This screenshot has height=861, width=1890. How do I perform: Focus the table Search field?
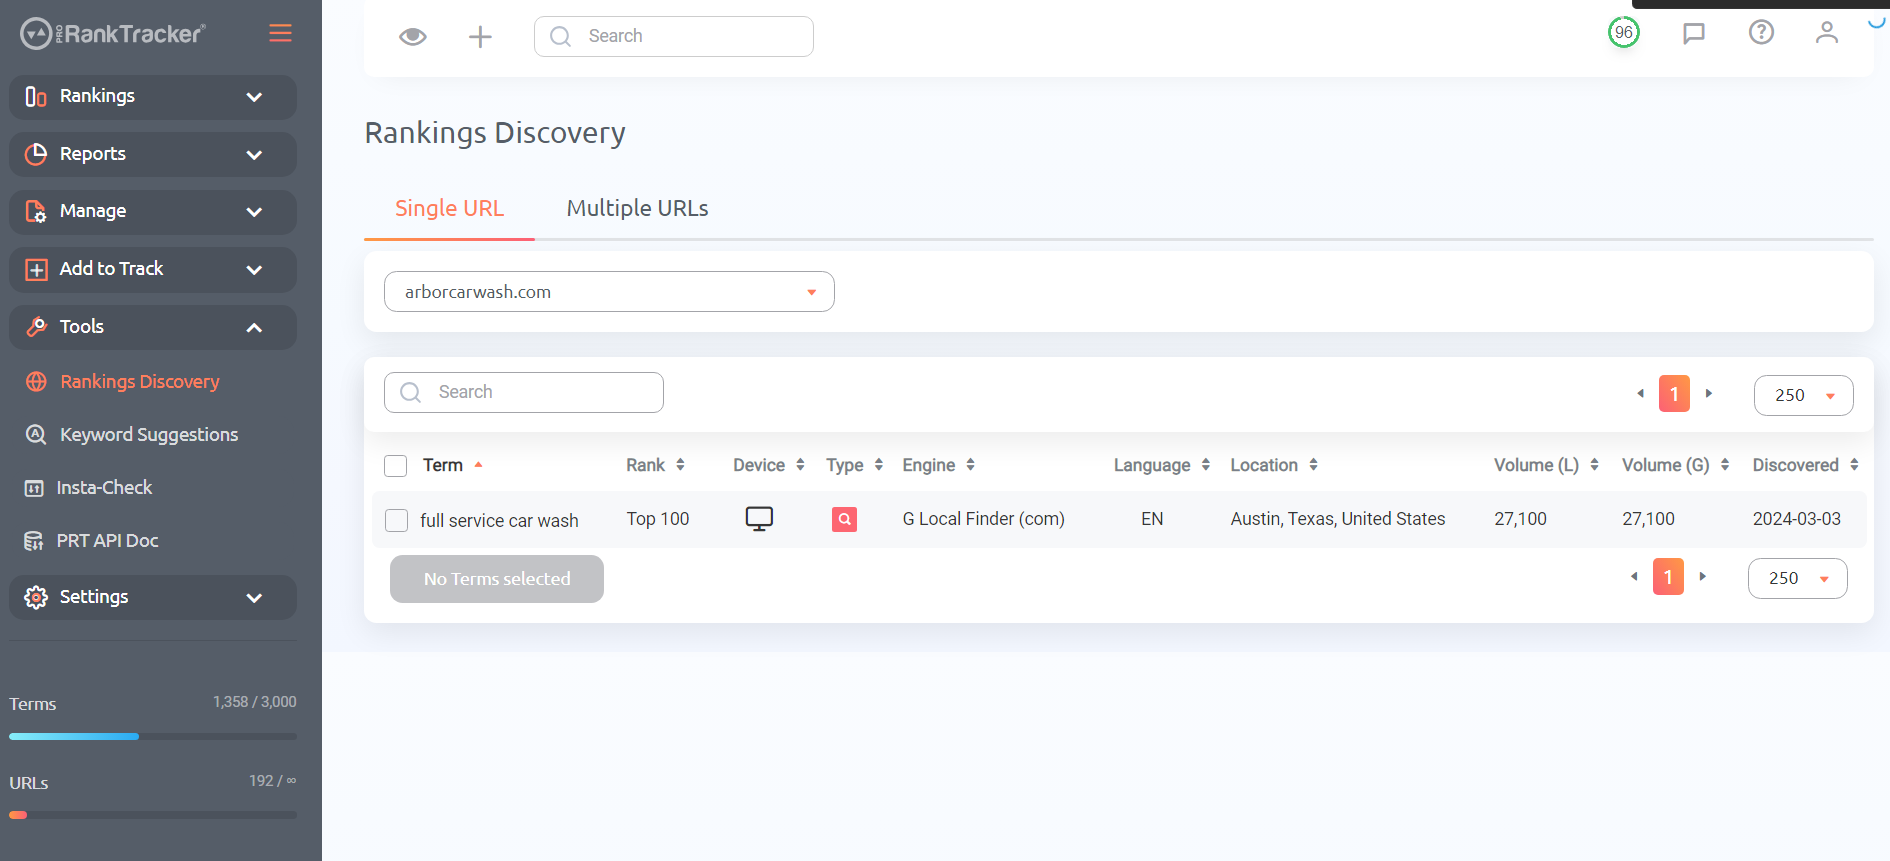pos(524,392)
